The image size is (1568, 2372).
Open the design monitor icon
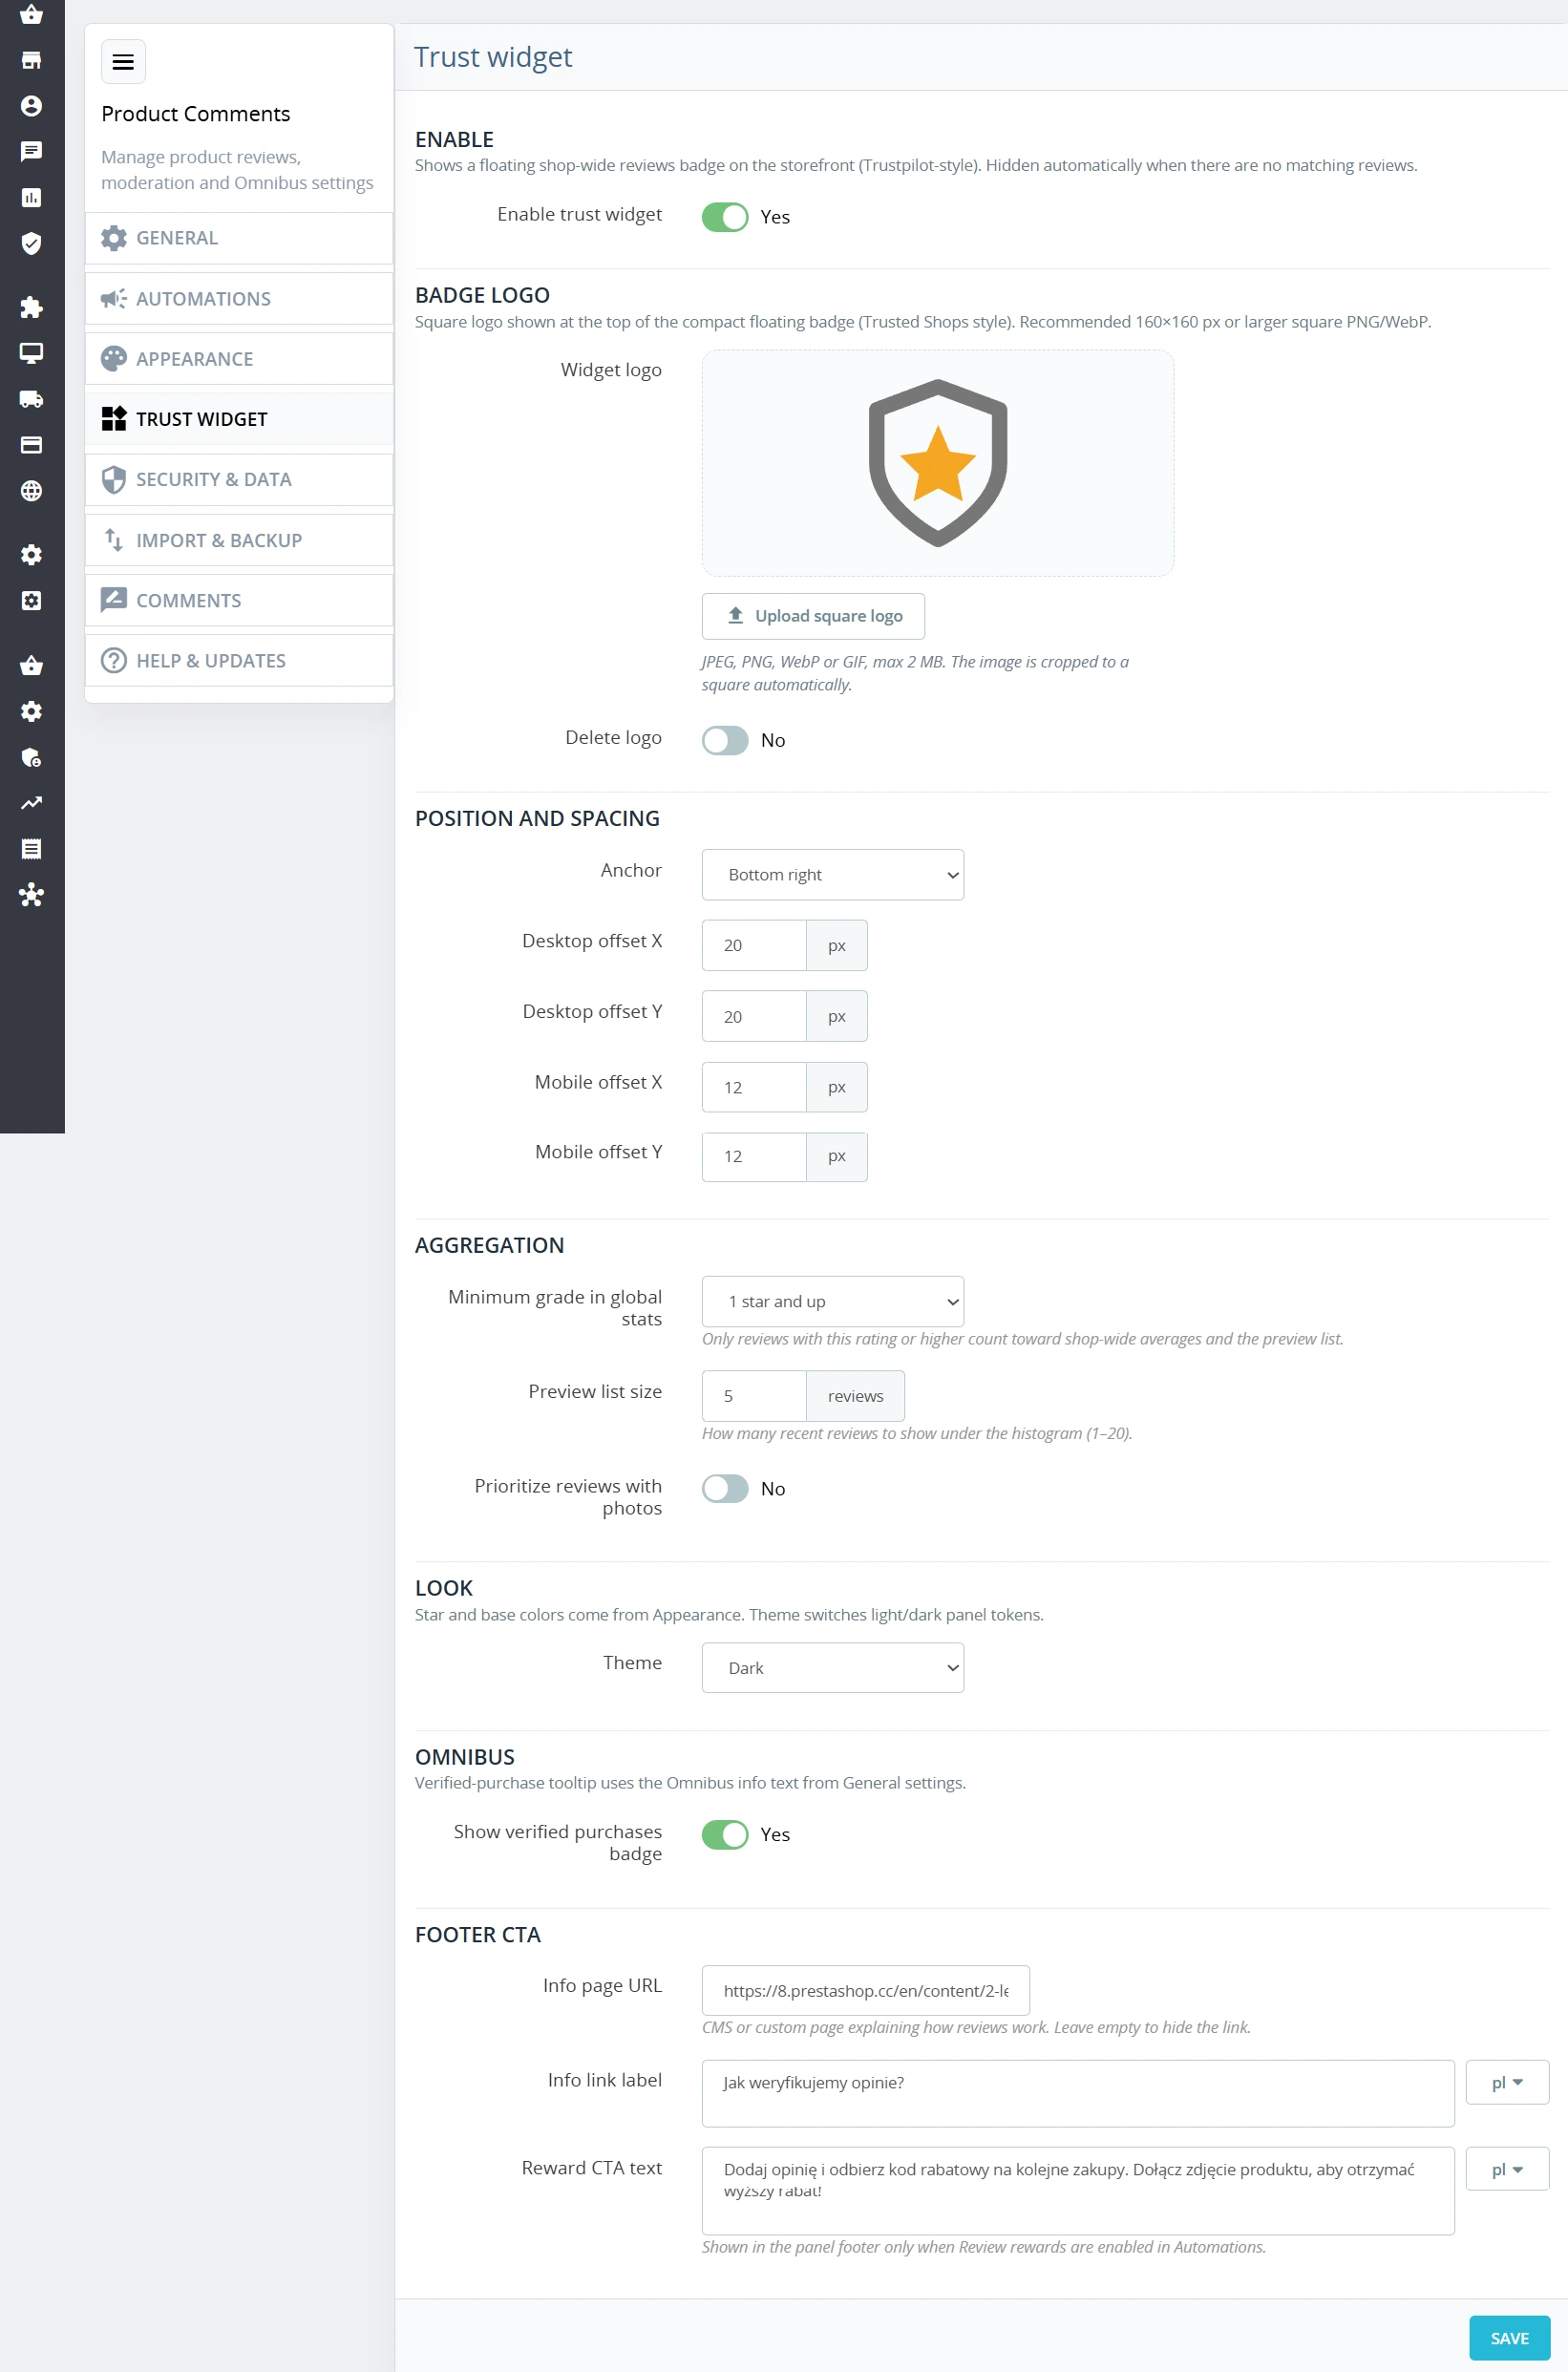31,353
